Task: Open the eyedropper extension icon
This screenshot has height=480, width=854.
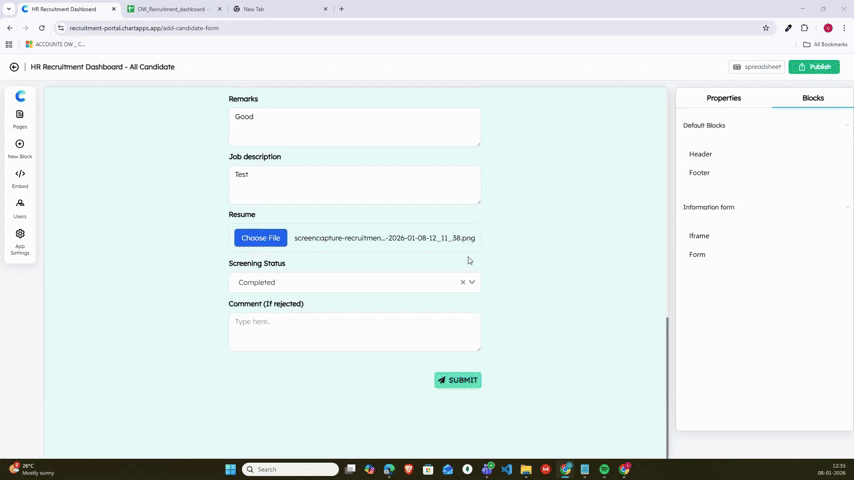Action: tap(788, 28)
